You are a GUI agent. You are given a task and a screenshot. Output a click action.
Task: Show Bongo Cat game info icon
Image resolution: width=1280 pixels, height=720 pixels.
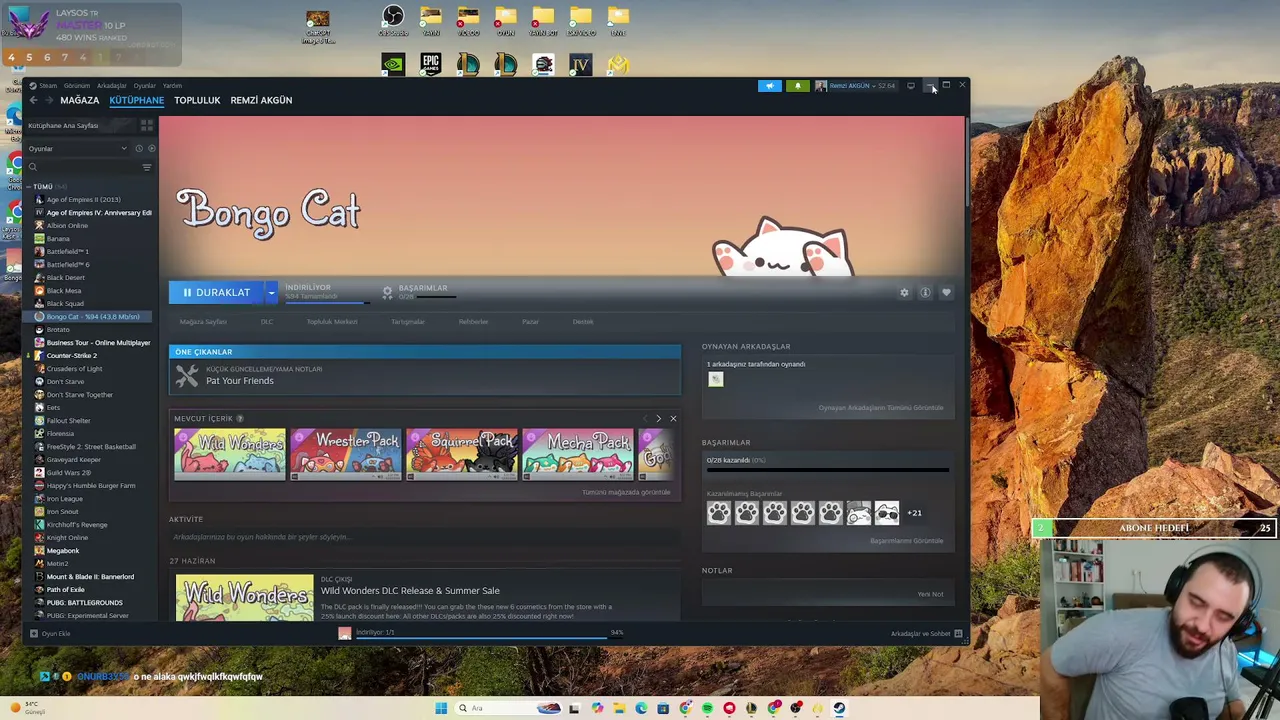pos(925,293)
